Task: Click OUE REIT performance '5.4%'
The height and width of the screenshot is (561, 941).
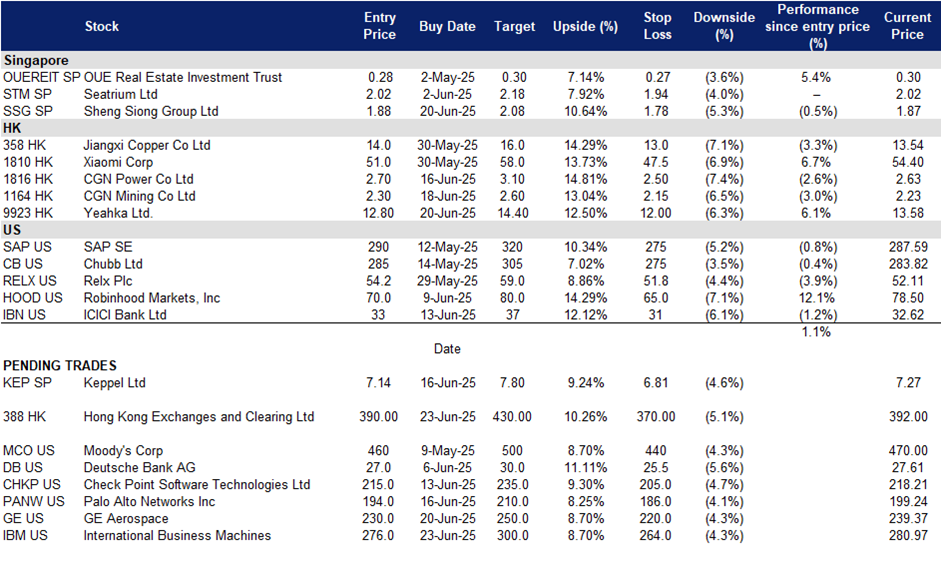Action: pos(816,77)
